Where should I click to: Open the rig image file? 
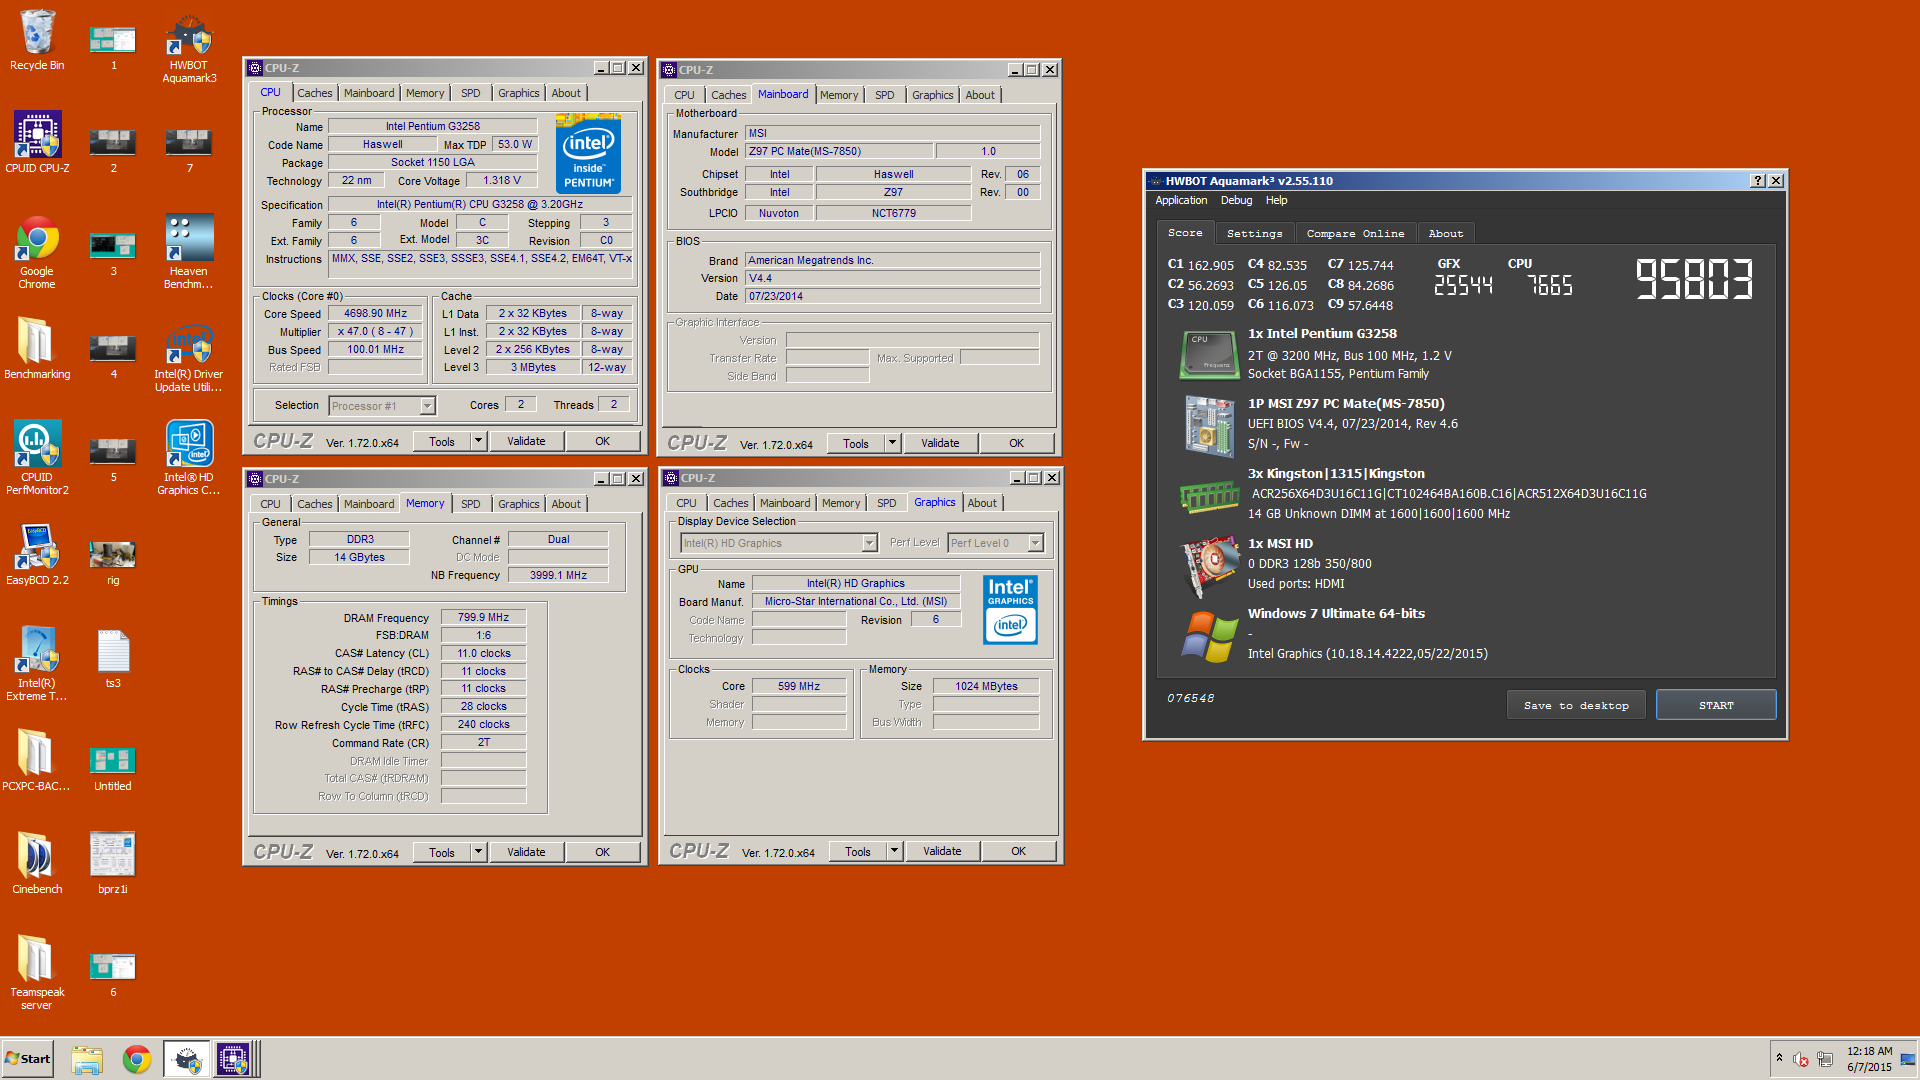click(113, 562)
